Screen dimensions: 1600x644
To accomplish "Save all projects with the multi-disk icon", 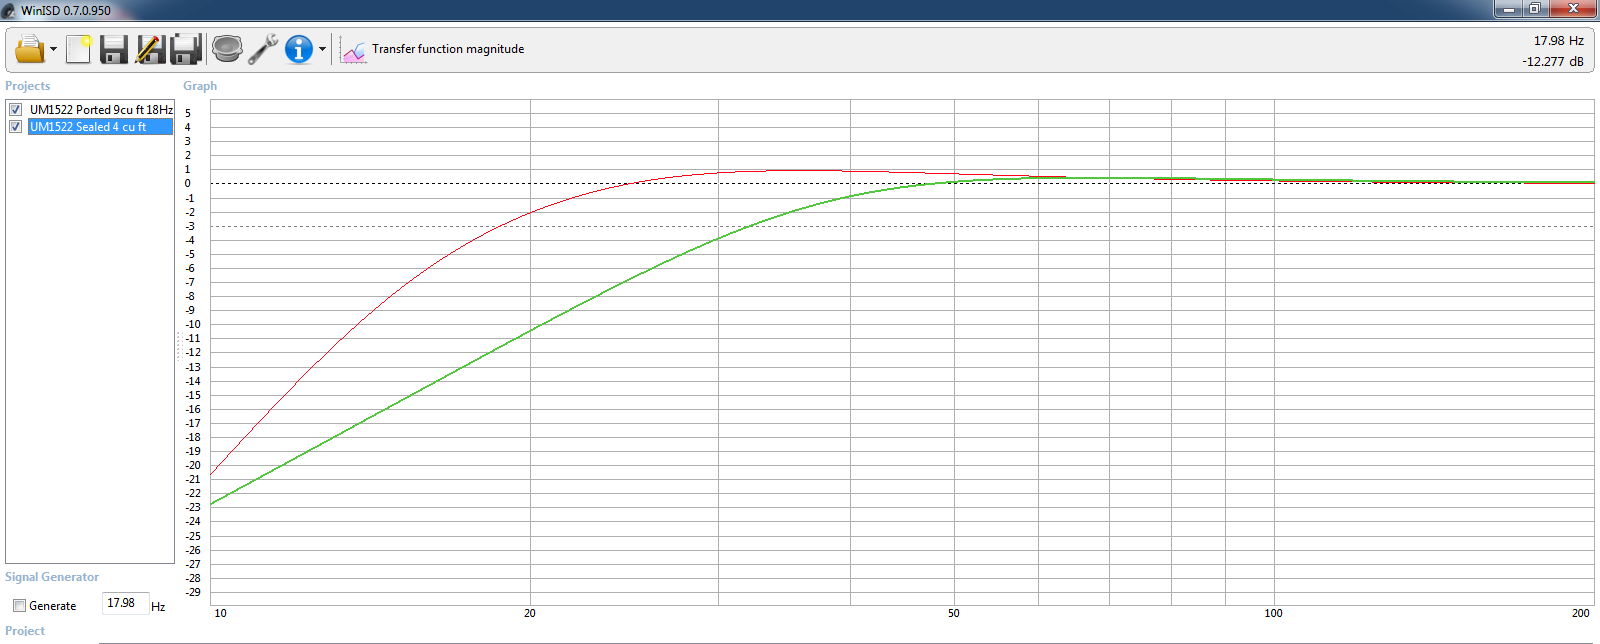I will pyautogui.click(x=186, y=49).
